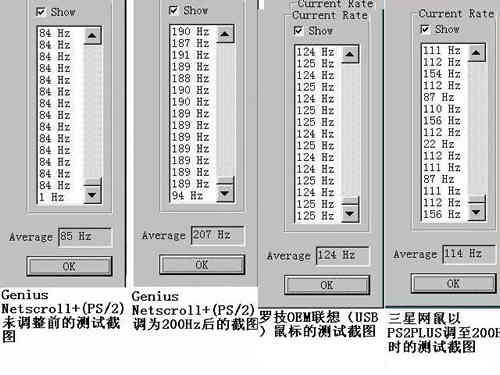Click scroll-up arrow in the 124/125 Hz list
This screenshot has height=375, width=500.
(350, 54)
